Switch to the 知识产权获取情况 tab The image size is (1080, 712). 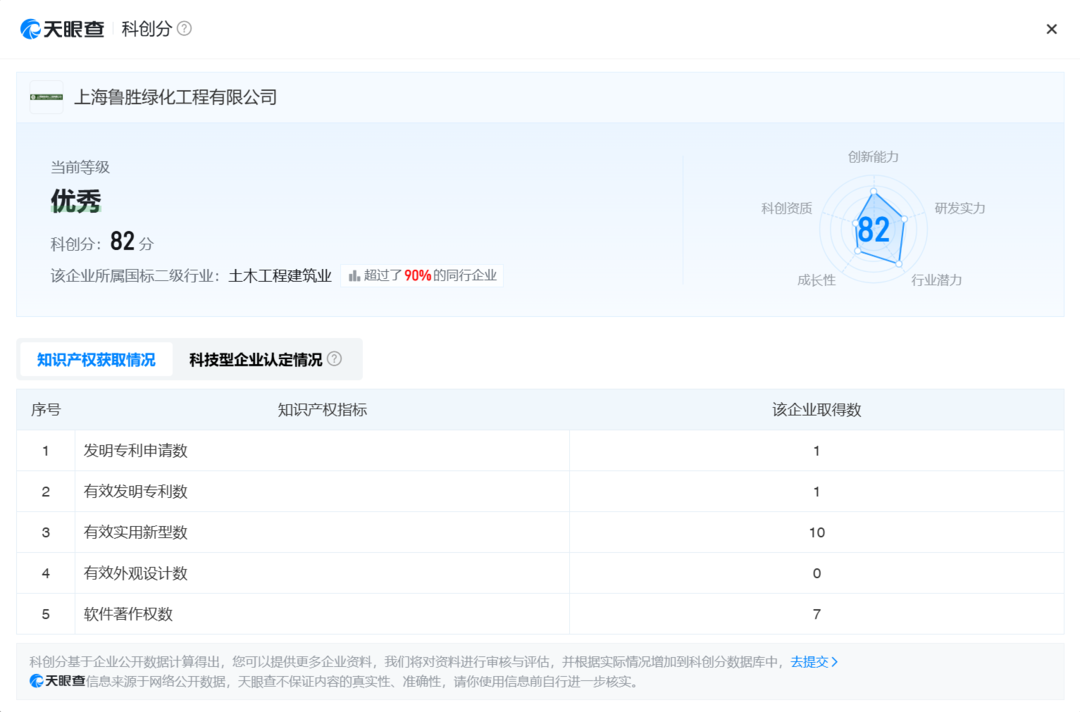pos(96,359)
